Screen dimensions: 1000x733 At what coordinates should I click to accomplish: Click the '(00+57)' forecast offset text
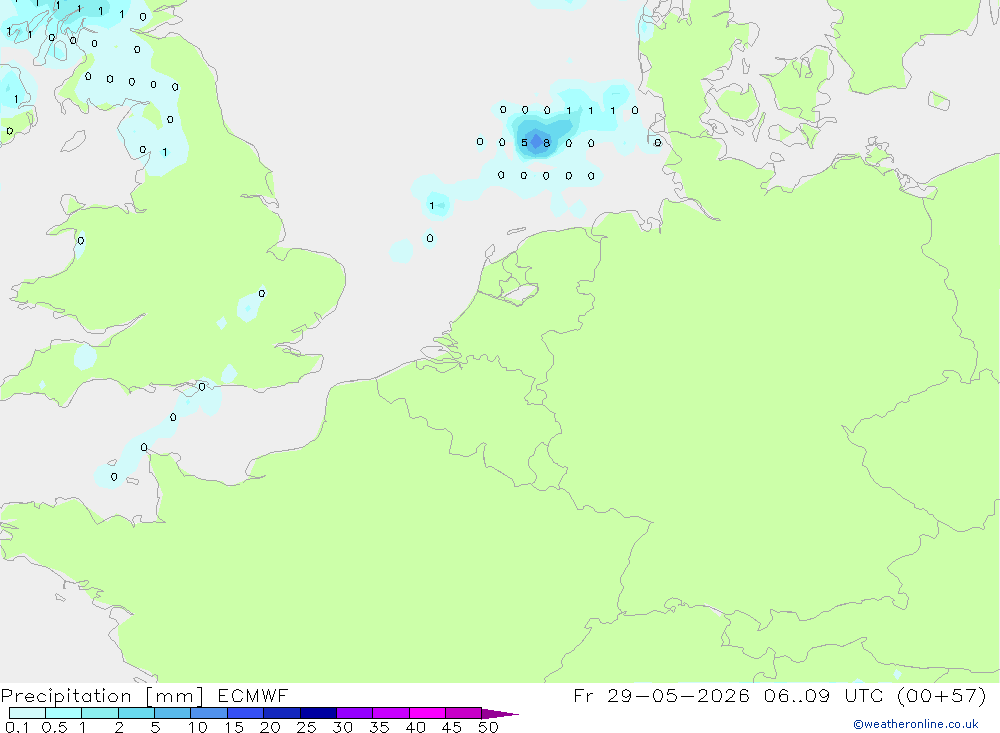pos(941,695)
